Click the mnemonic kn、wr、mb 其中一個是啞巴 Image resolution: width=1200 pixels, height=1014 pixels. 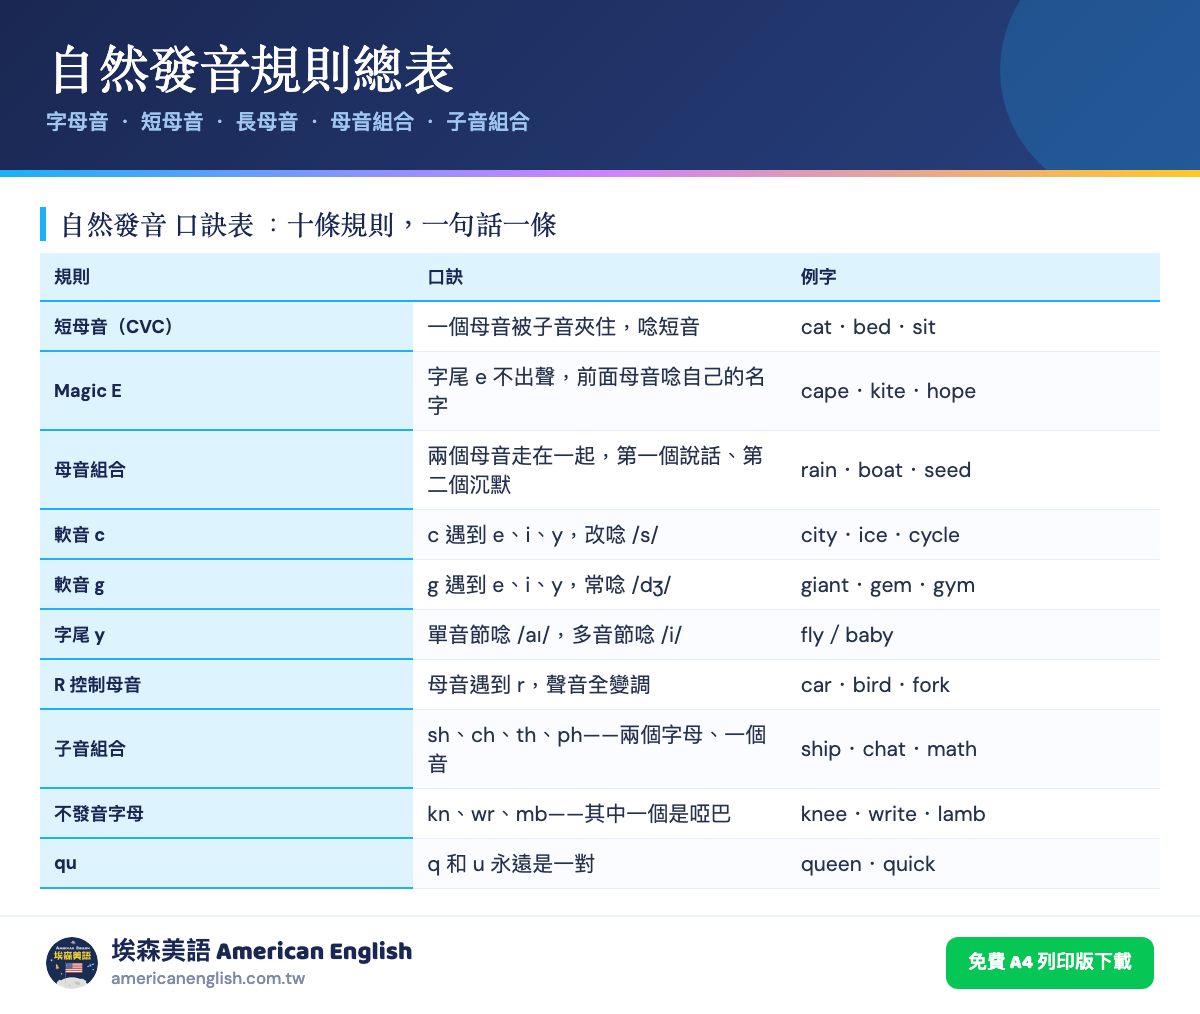pyautogui.click(x=579, y=814)
